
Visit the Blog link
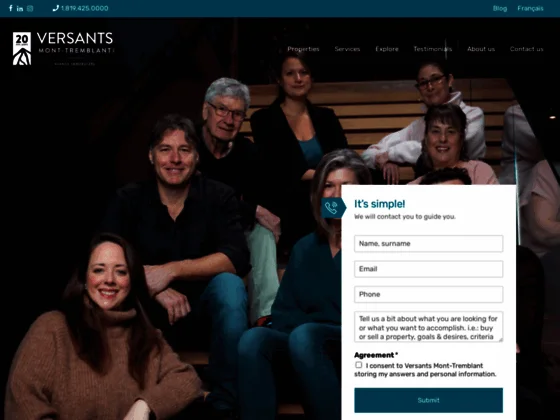(500, 8)
